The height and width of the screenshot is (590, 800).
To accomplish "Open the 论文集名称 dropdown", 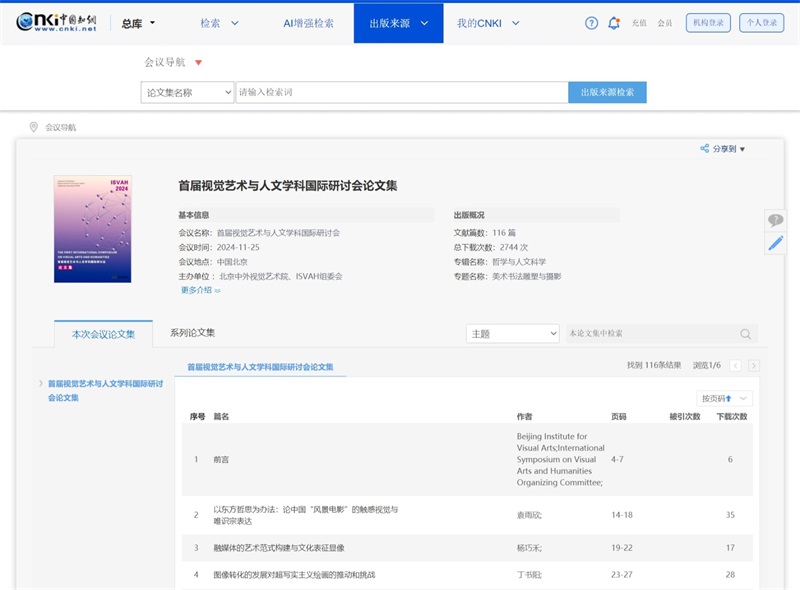I will pyautogui.click(x=185, y=91).
